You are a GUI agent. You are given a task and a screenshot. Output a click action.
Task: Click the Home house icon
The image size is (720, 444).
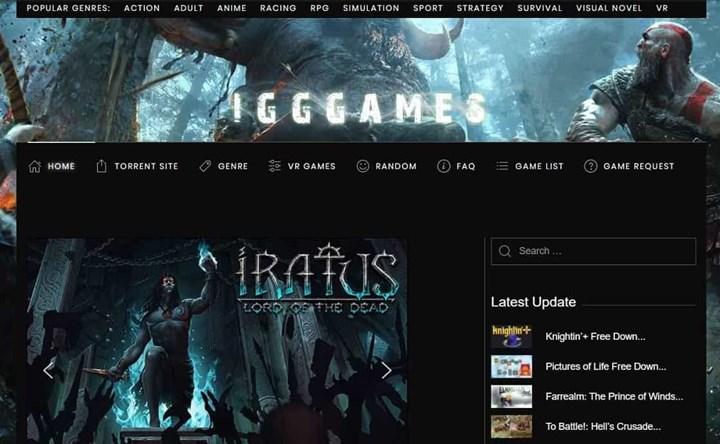pyautogui.click(x=35, y=166)
